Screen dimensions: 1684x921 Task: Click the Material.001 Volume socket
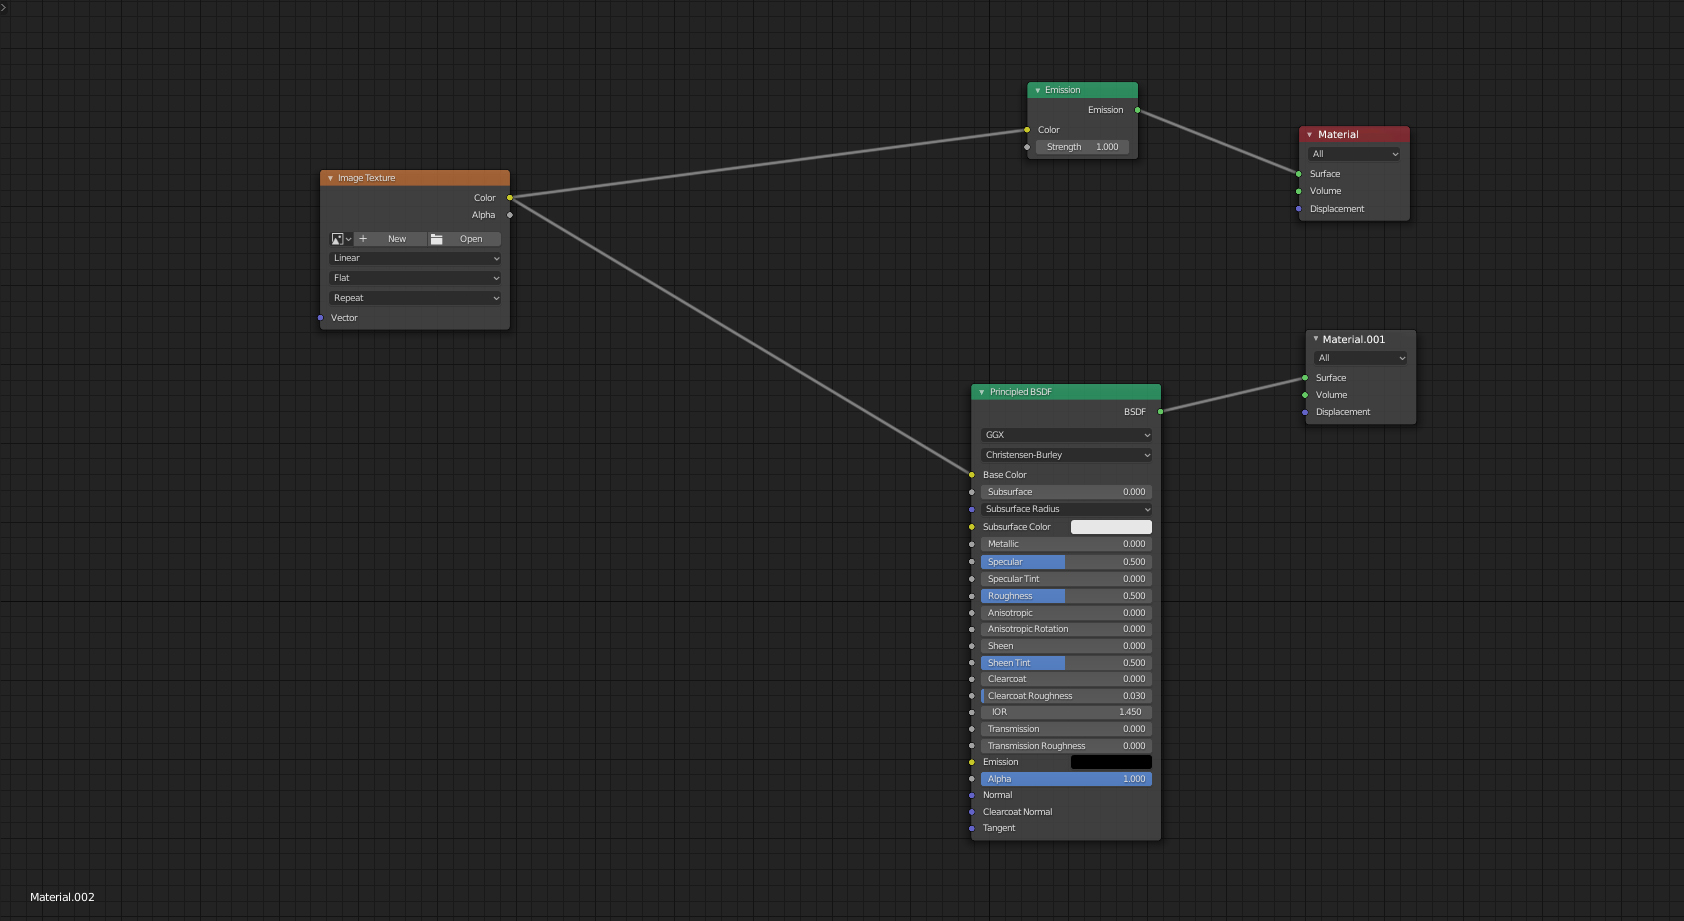[1305, 395]
